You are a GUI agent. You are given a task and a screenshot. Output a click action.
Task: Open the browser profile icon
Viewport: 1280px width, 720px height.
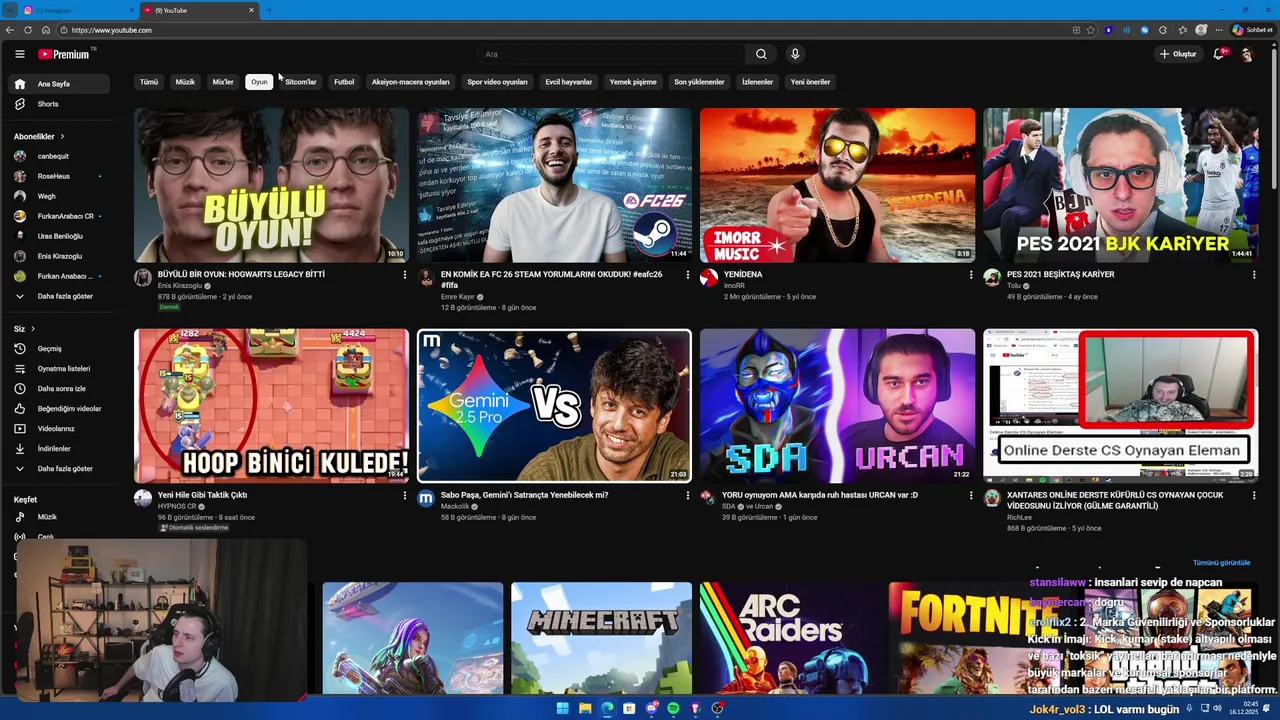coord(1201,30)
